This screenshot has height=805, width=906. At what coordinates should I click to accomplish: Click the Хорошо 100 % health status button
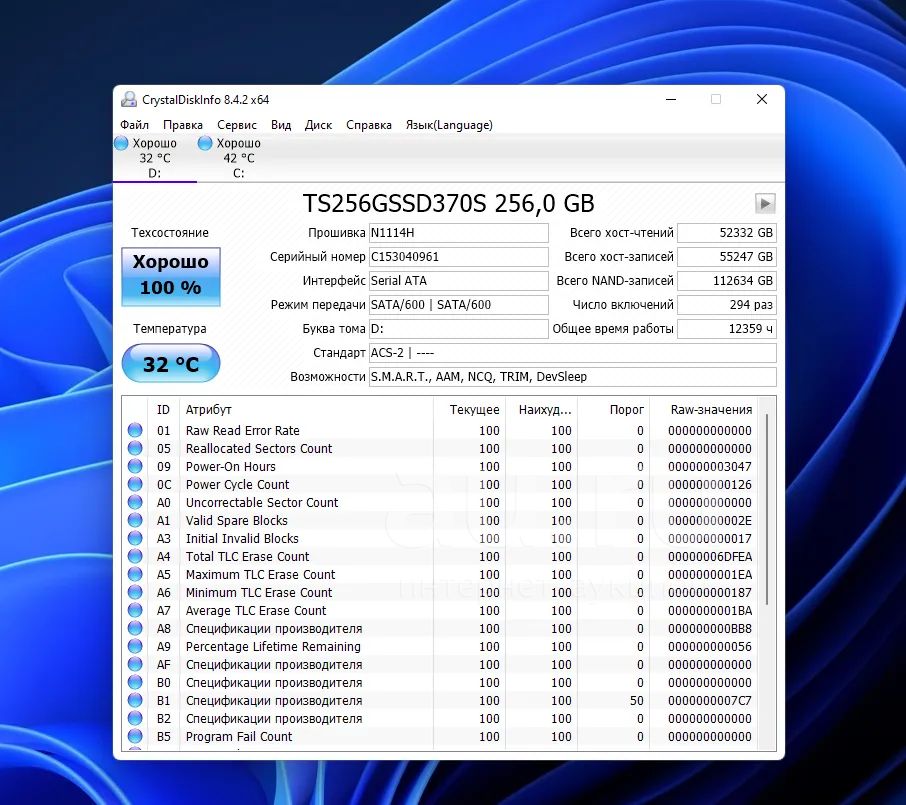pyautogui.click(x=171, y=276)
